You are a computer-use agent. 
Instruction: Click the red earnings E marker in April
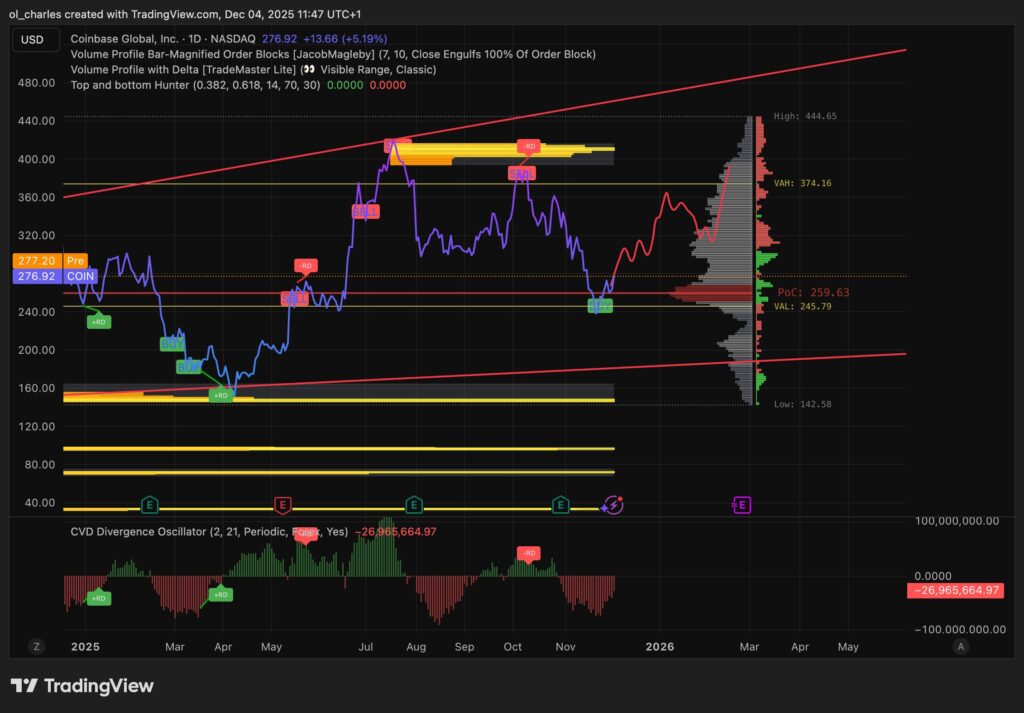coord(281,506)
